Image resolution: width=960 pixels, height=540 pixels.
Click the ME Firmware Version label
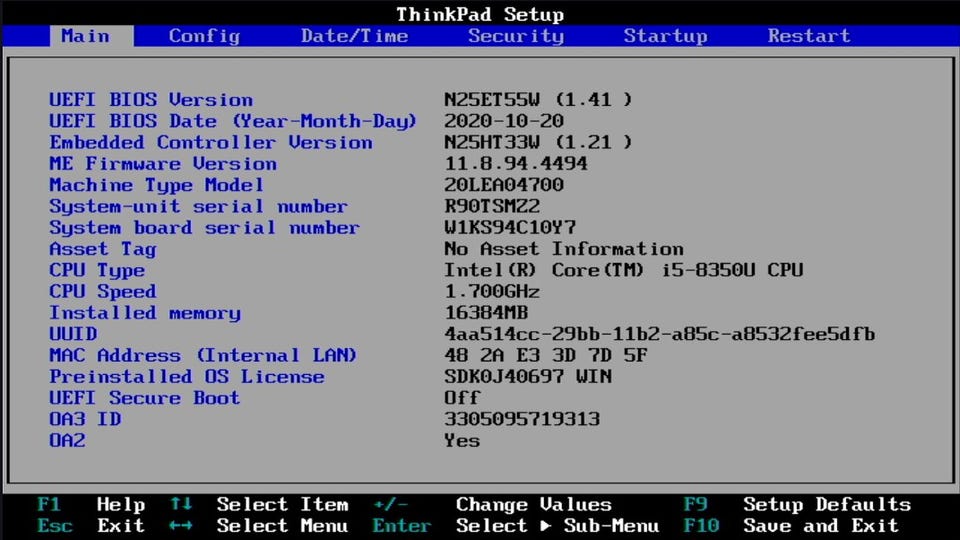(x=163, y=163)
